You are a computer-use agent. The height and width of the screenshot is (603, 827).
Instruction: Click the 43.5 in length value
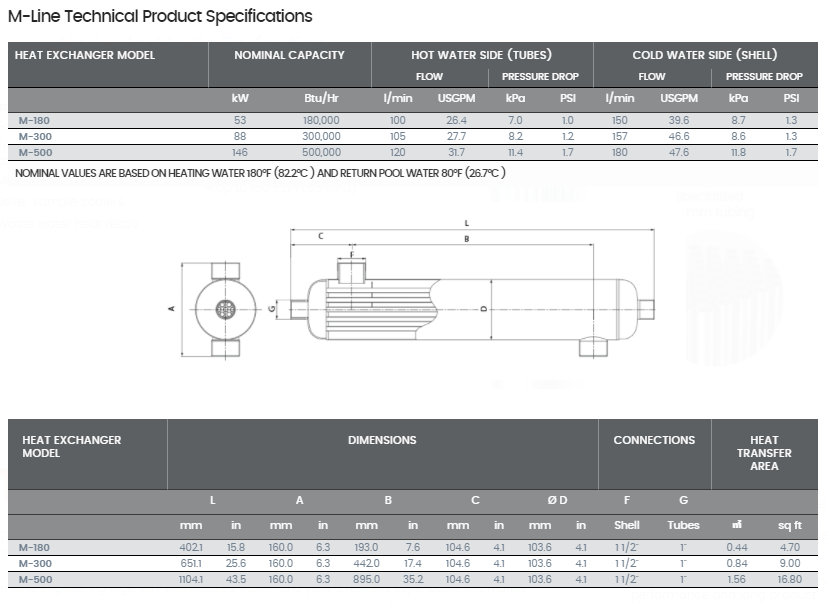pyautogui.click(x=236, y=579)
